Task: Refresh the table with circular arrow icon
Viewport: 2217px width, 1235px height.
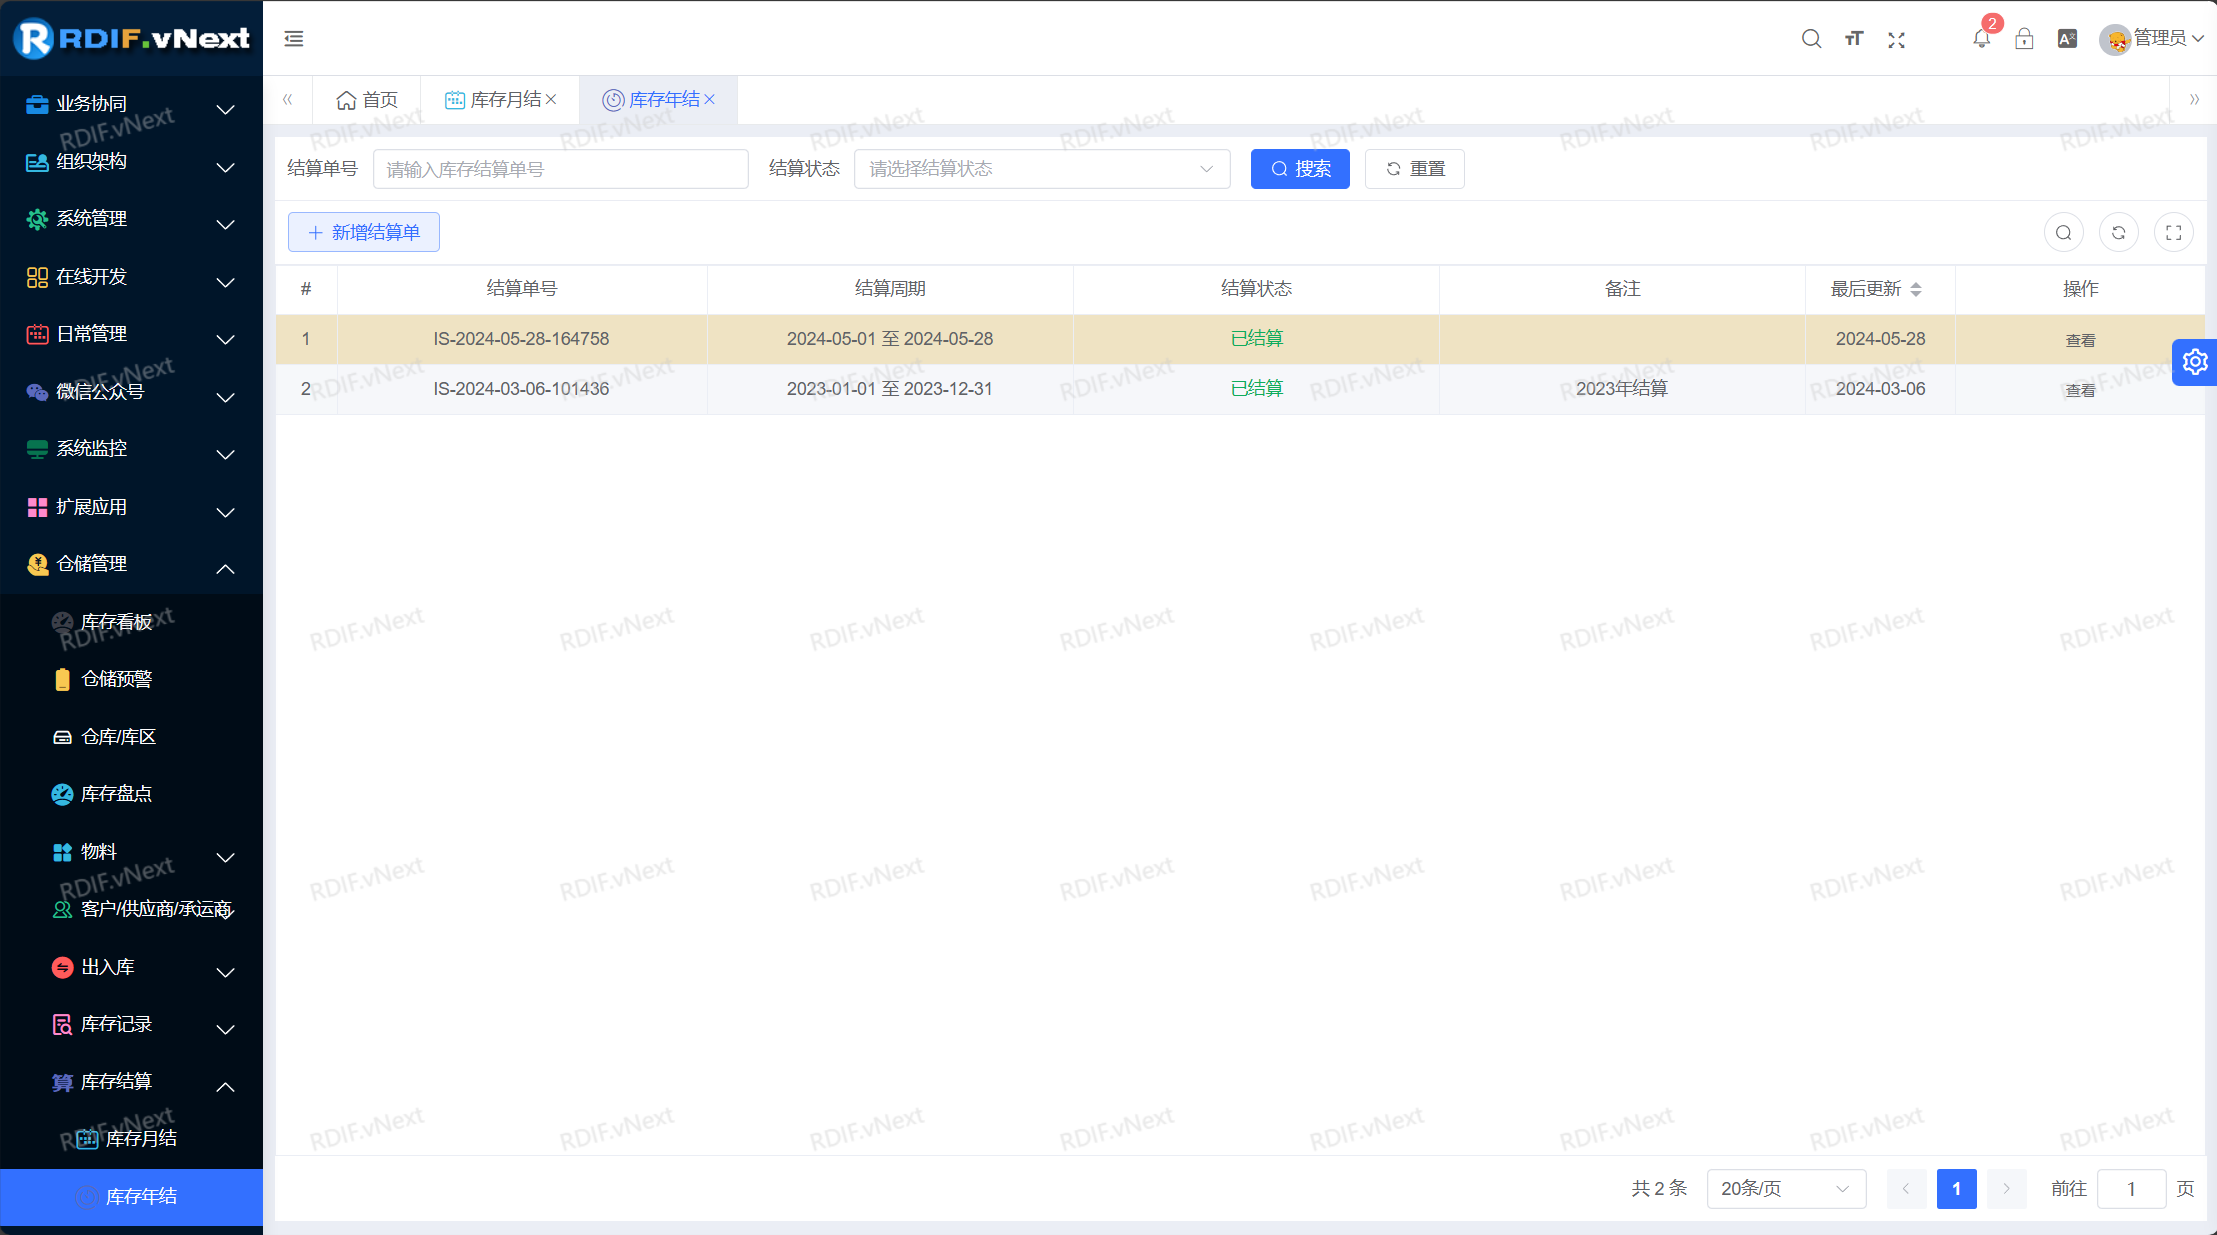Action: [x=2118, y=233]
